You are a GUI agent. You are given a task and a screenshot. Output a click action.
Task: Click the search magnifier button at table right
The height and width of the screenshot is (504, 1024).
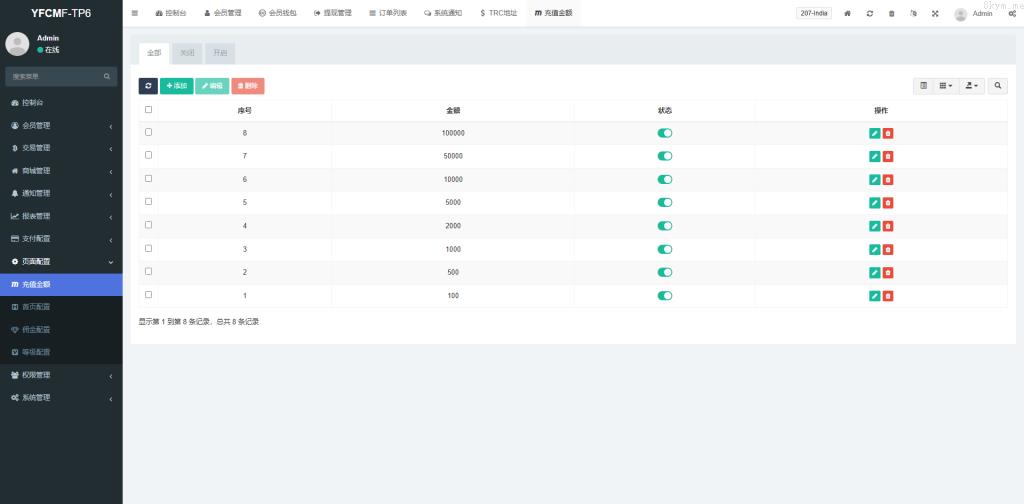(998, 86)
